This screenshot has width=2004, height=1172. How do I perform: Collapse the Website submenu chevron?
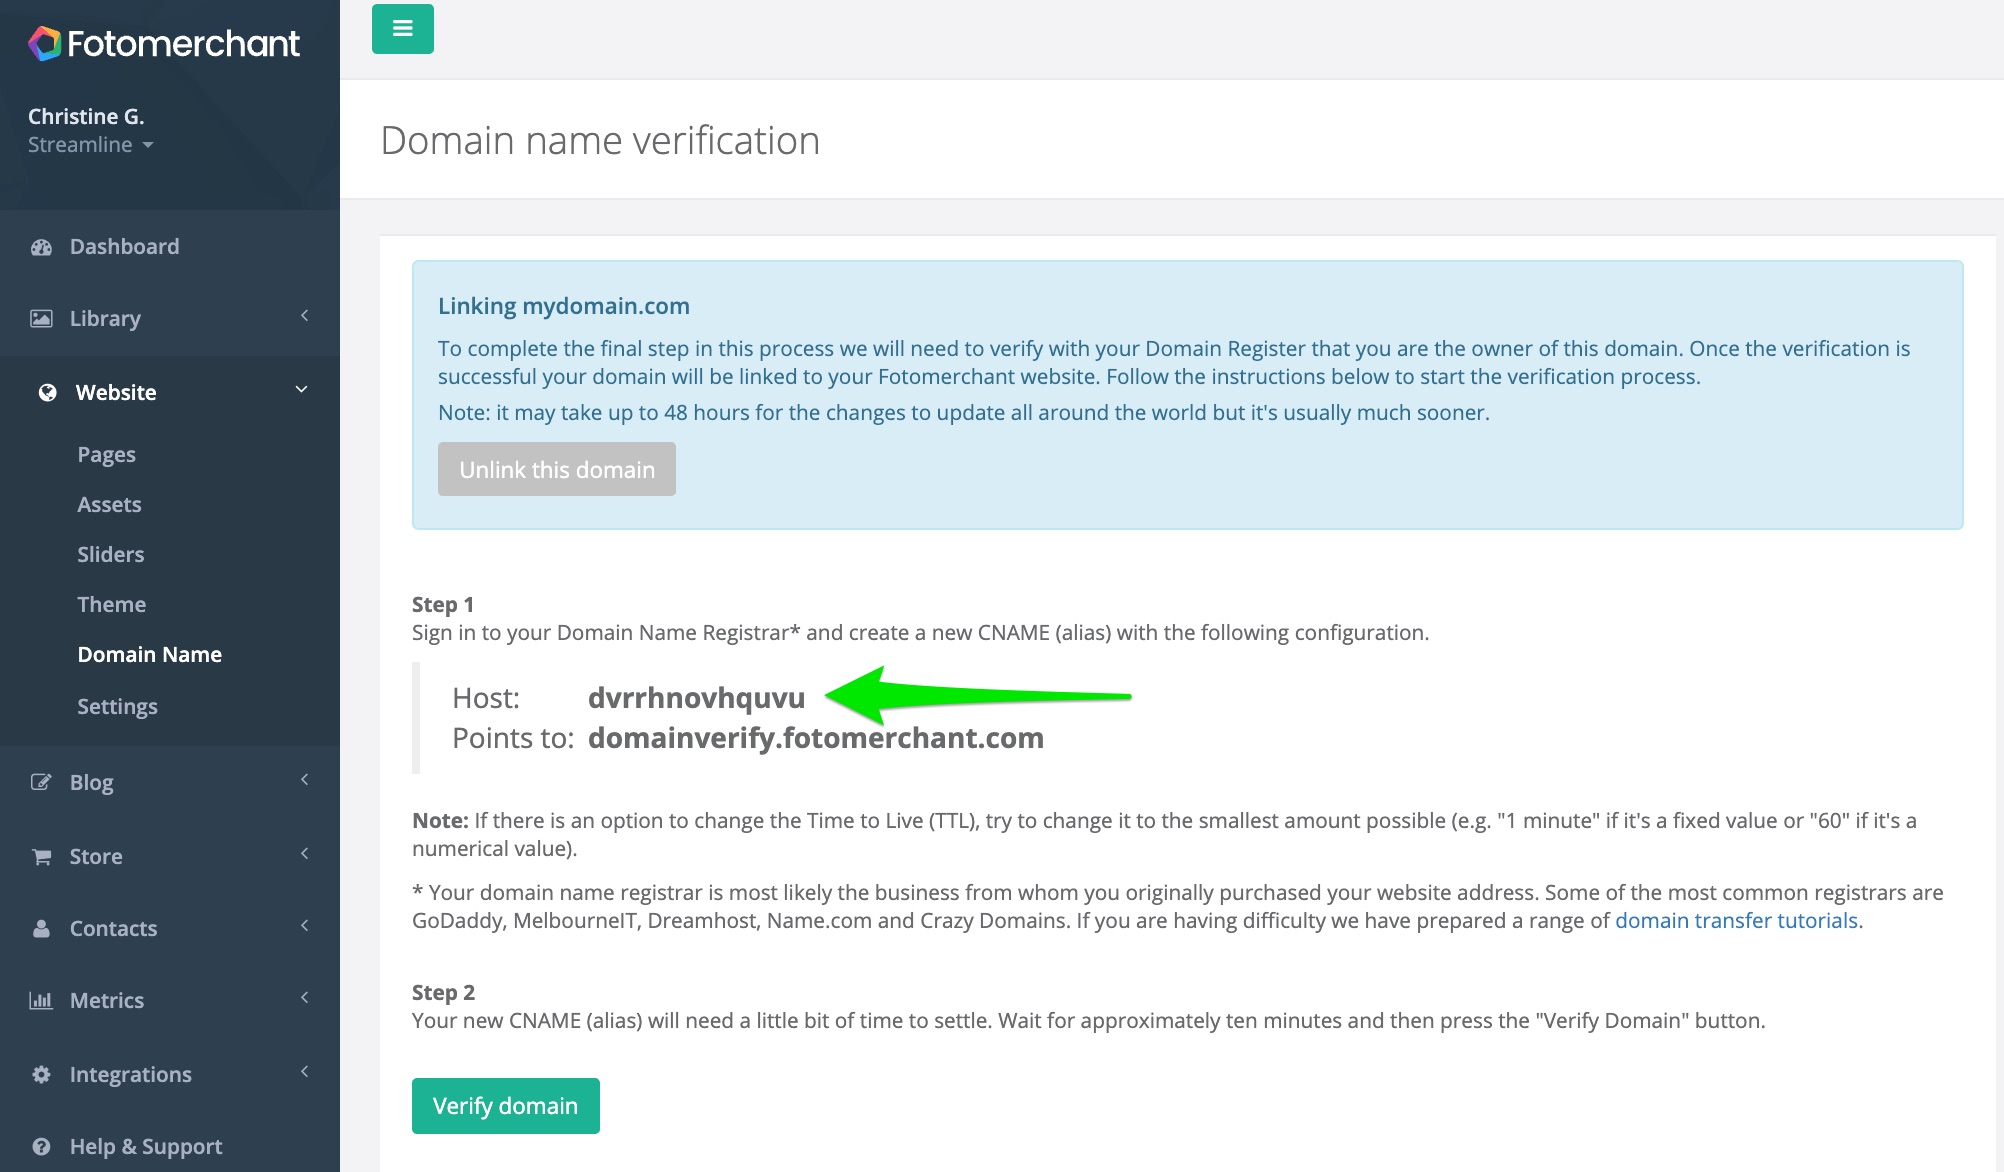coord(301,390)
